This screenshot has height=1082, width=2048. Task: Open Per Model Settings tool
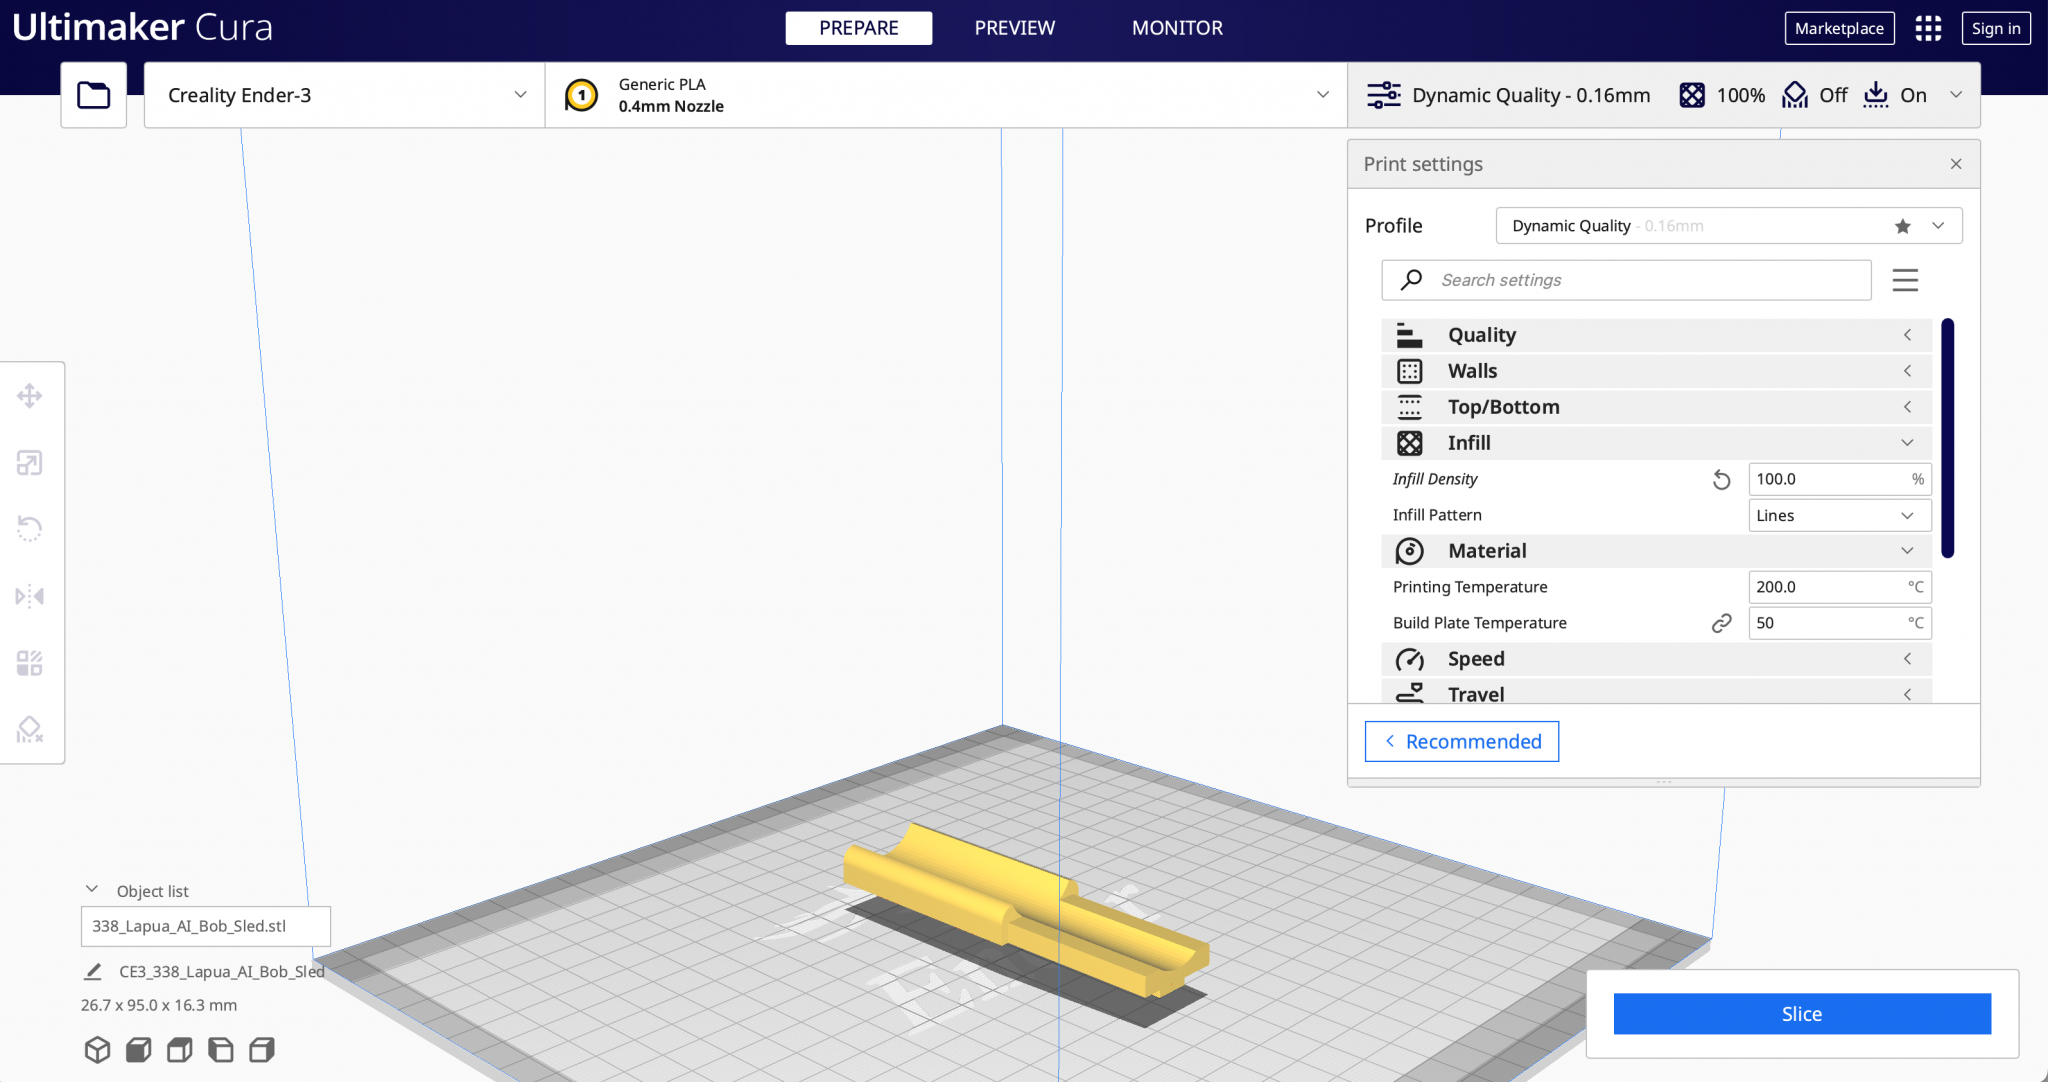click(30, 663)
